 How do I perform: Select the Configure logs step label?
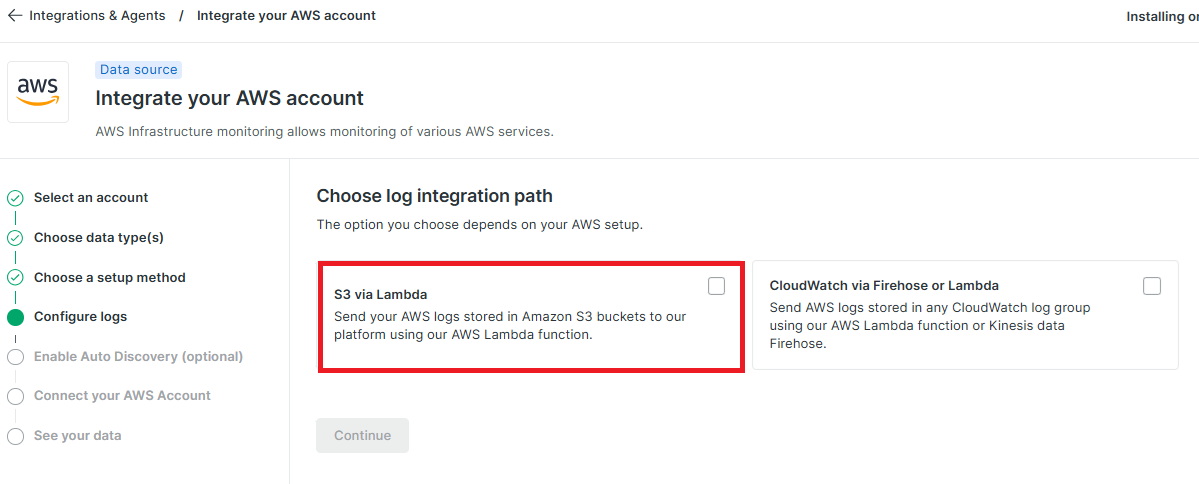click(80, 317)
